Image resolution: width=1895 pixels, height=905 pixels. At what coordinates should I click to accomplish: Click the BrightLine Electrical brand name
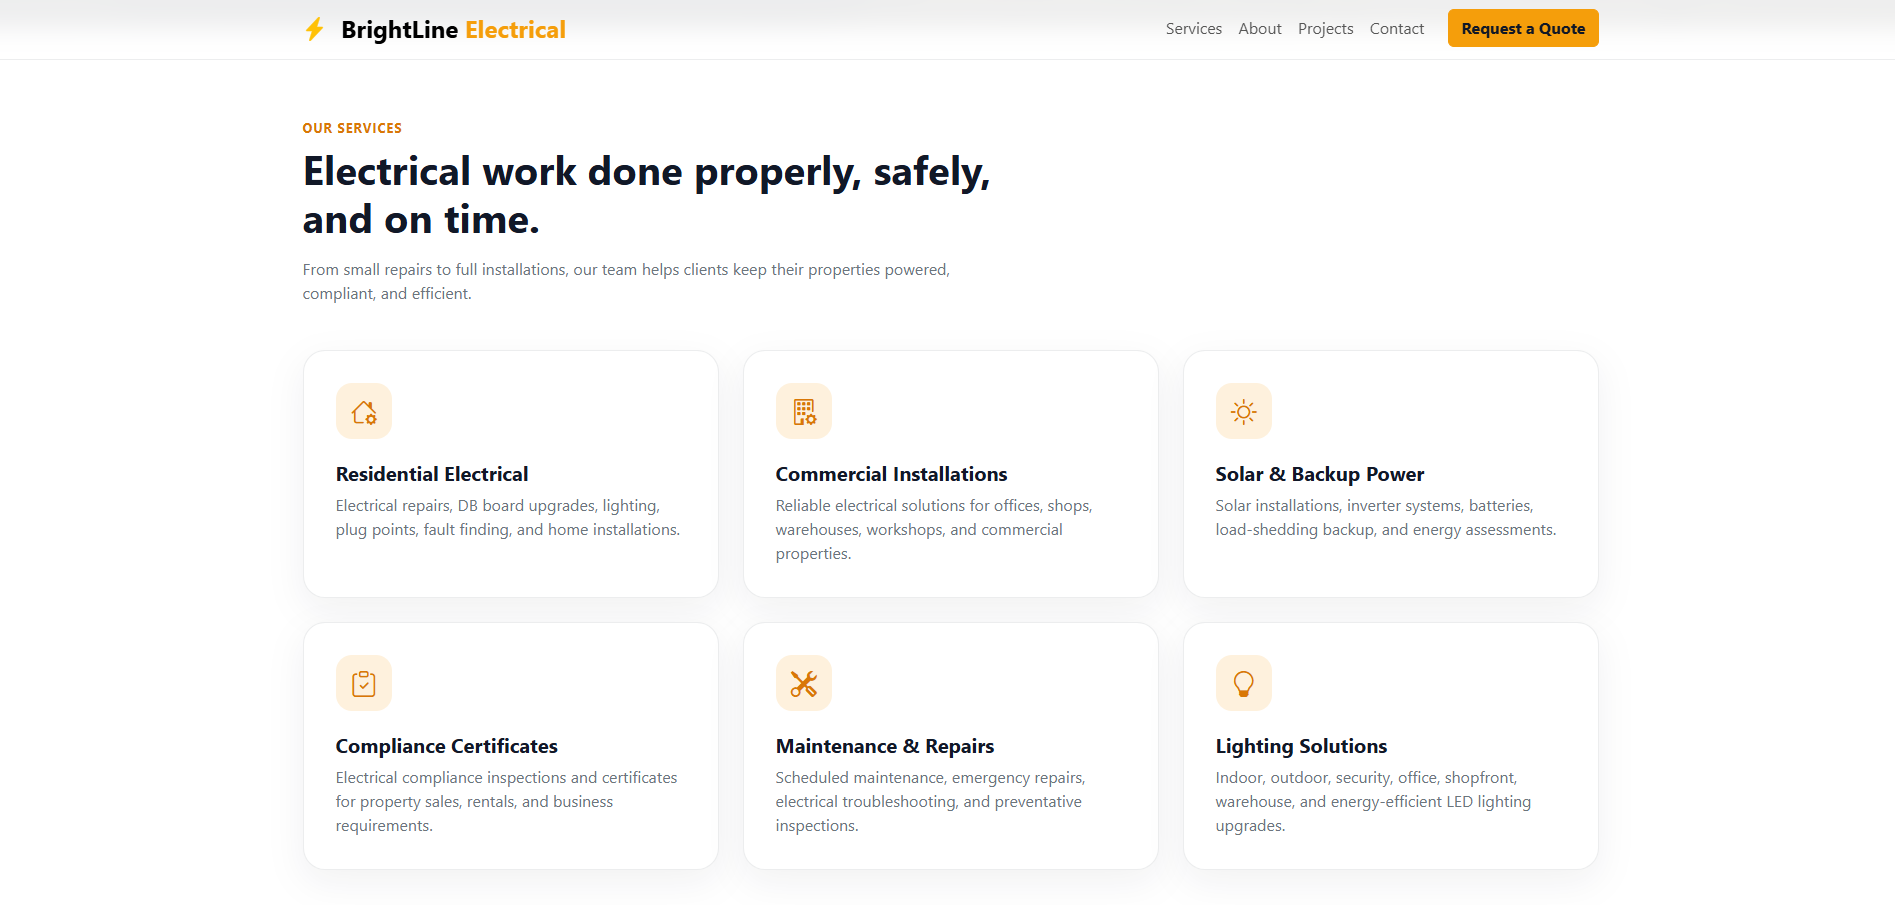click(453, 30)
